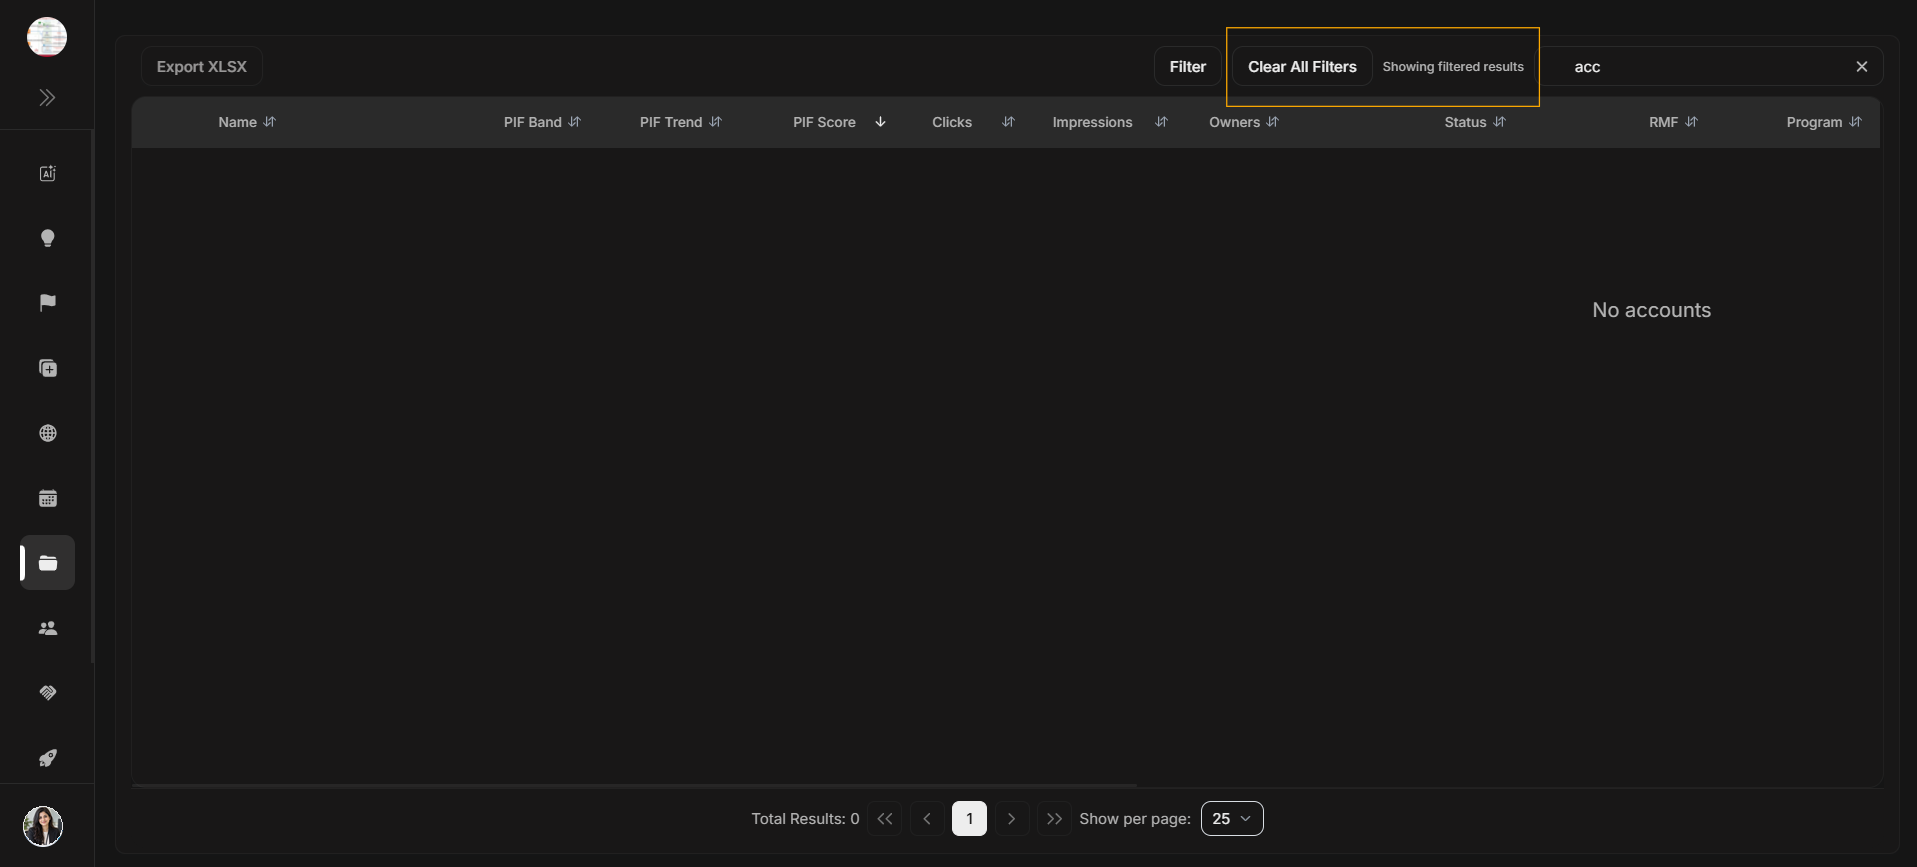Go to first page with double-left arrows
The width and height of the screenshot is (1917, 867).
(x=885, y=819)
